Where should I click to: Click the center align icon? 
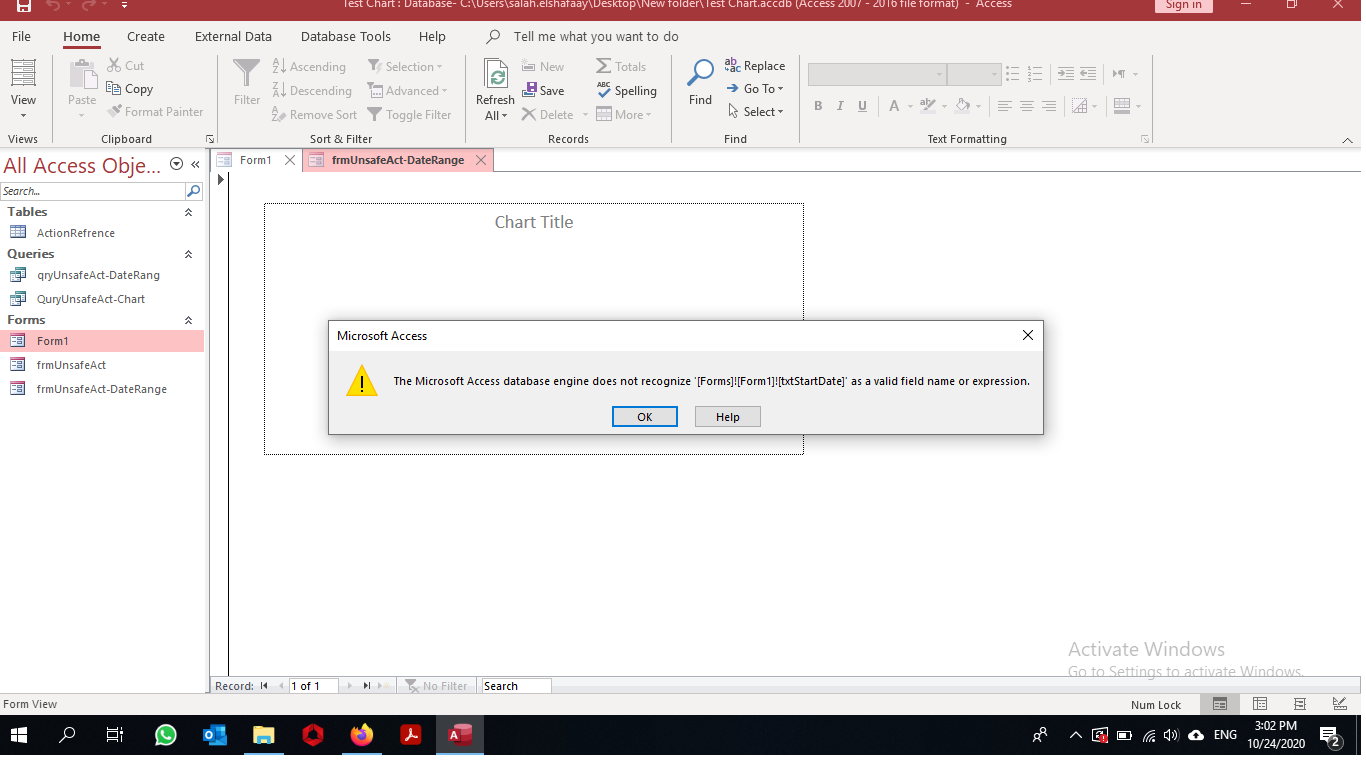1027,106
